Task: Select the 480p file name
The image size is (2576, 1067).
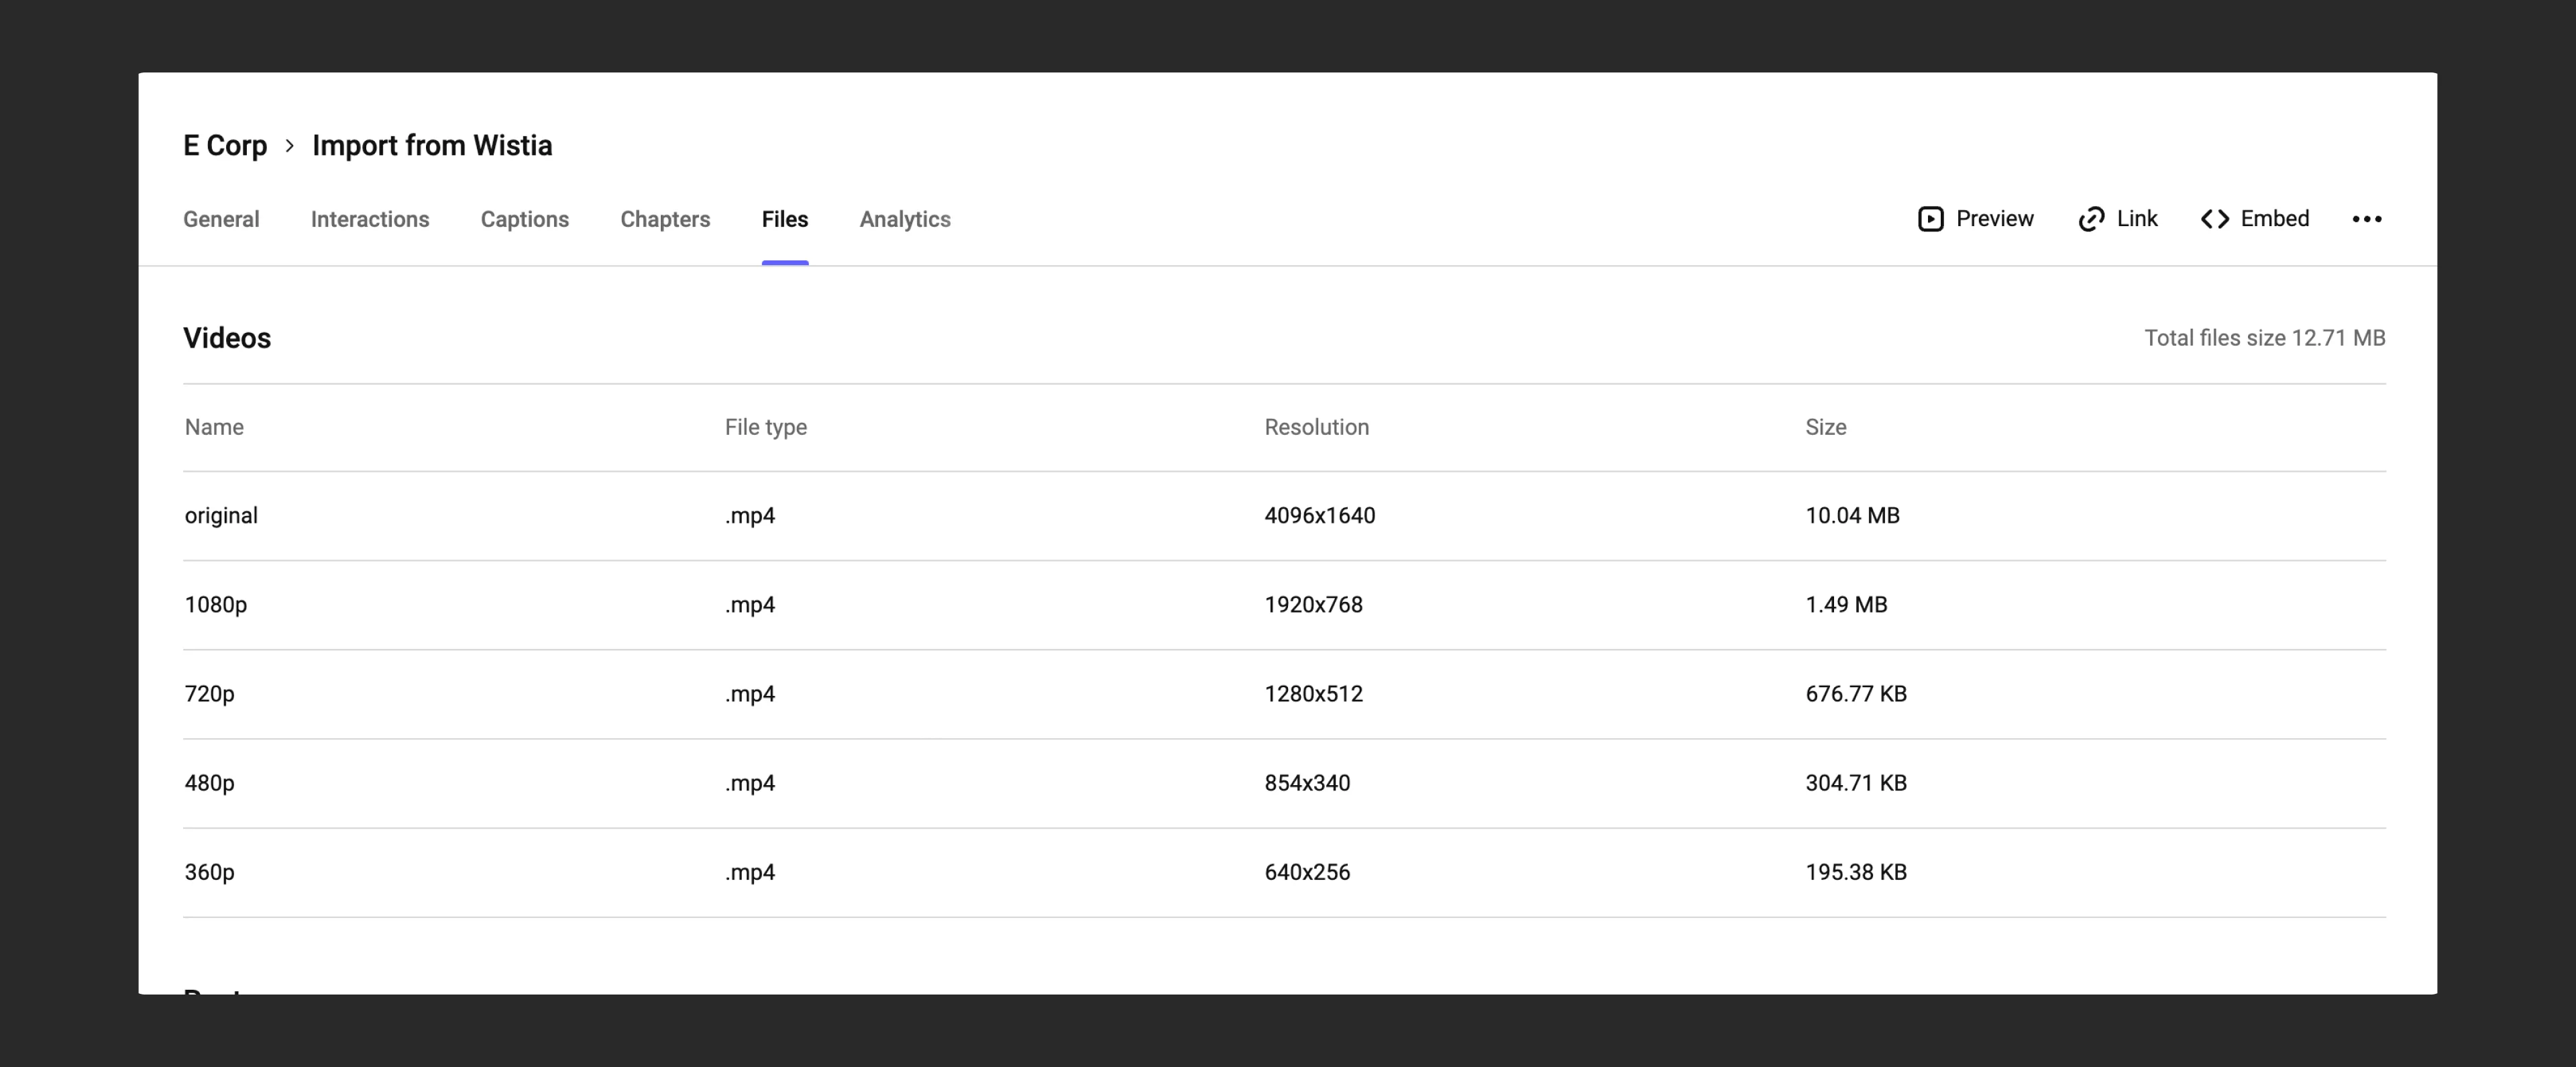Action: [210, 783]
